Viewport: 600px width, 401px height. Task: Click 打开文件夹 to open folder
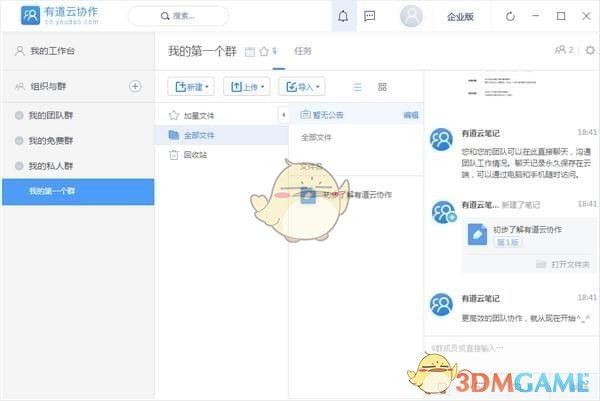pos(563,264)
